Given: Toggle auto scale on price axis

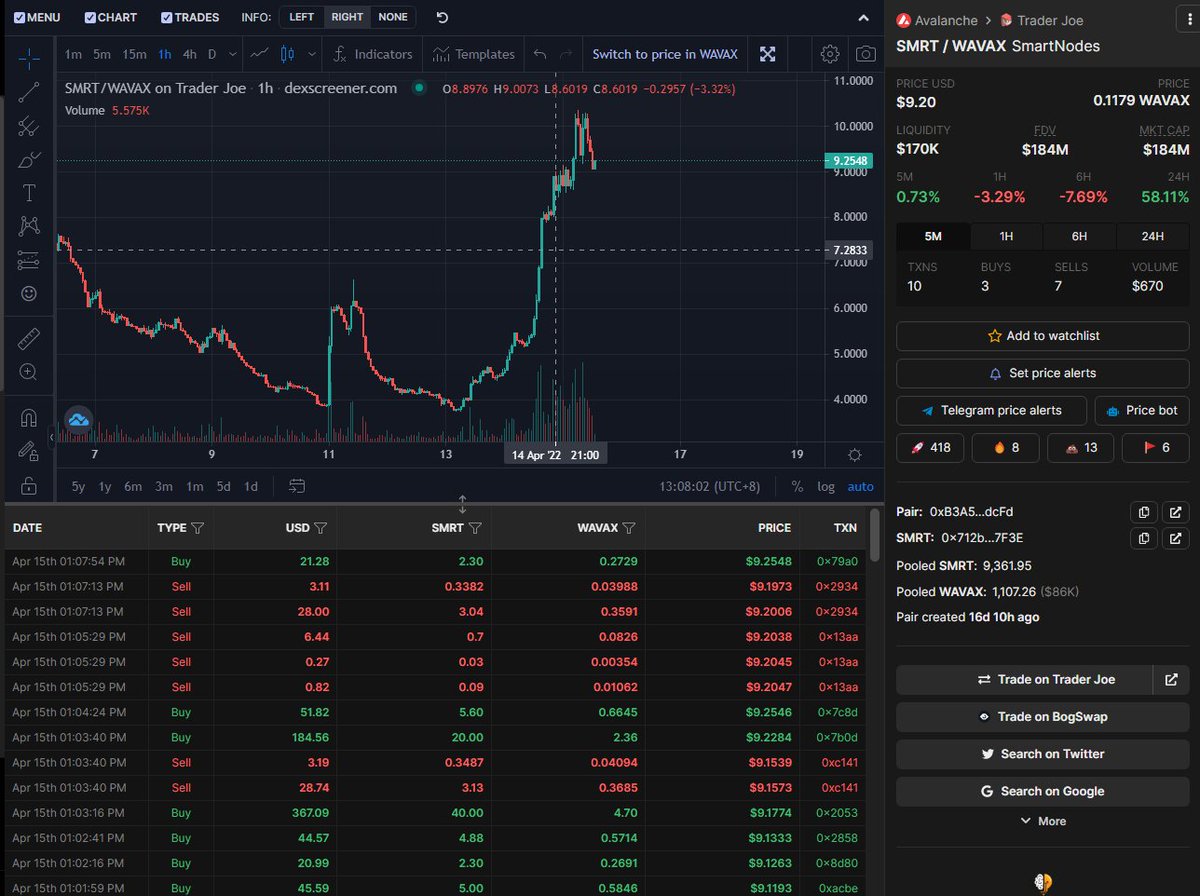Looking at the screenshot, I should click(x=860, y=486).
